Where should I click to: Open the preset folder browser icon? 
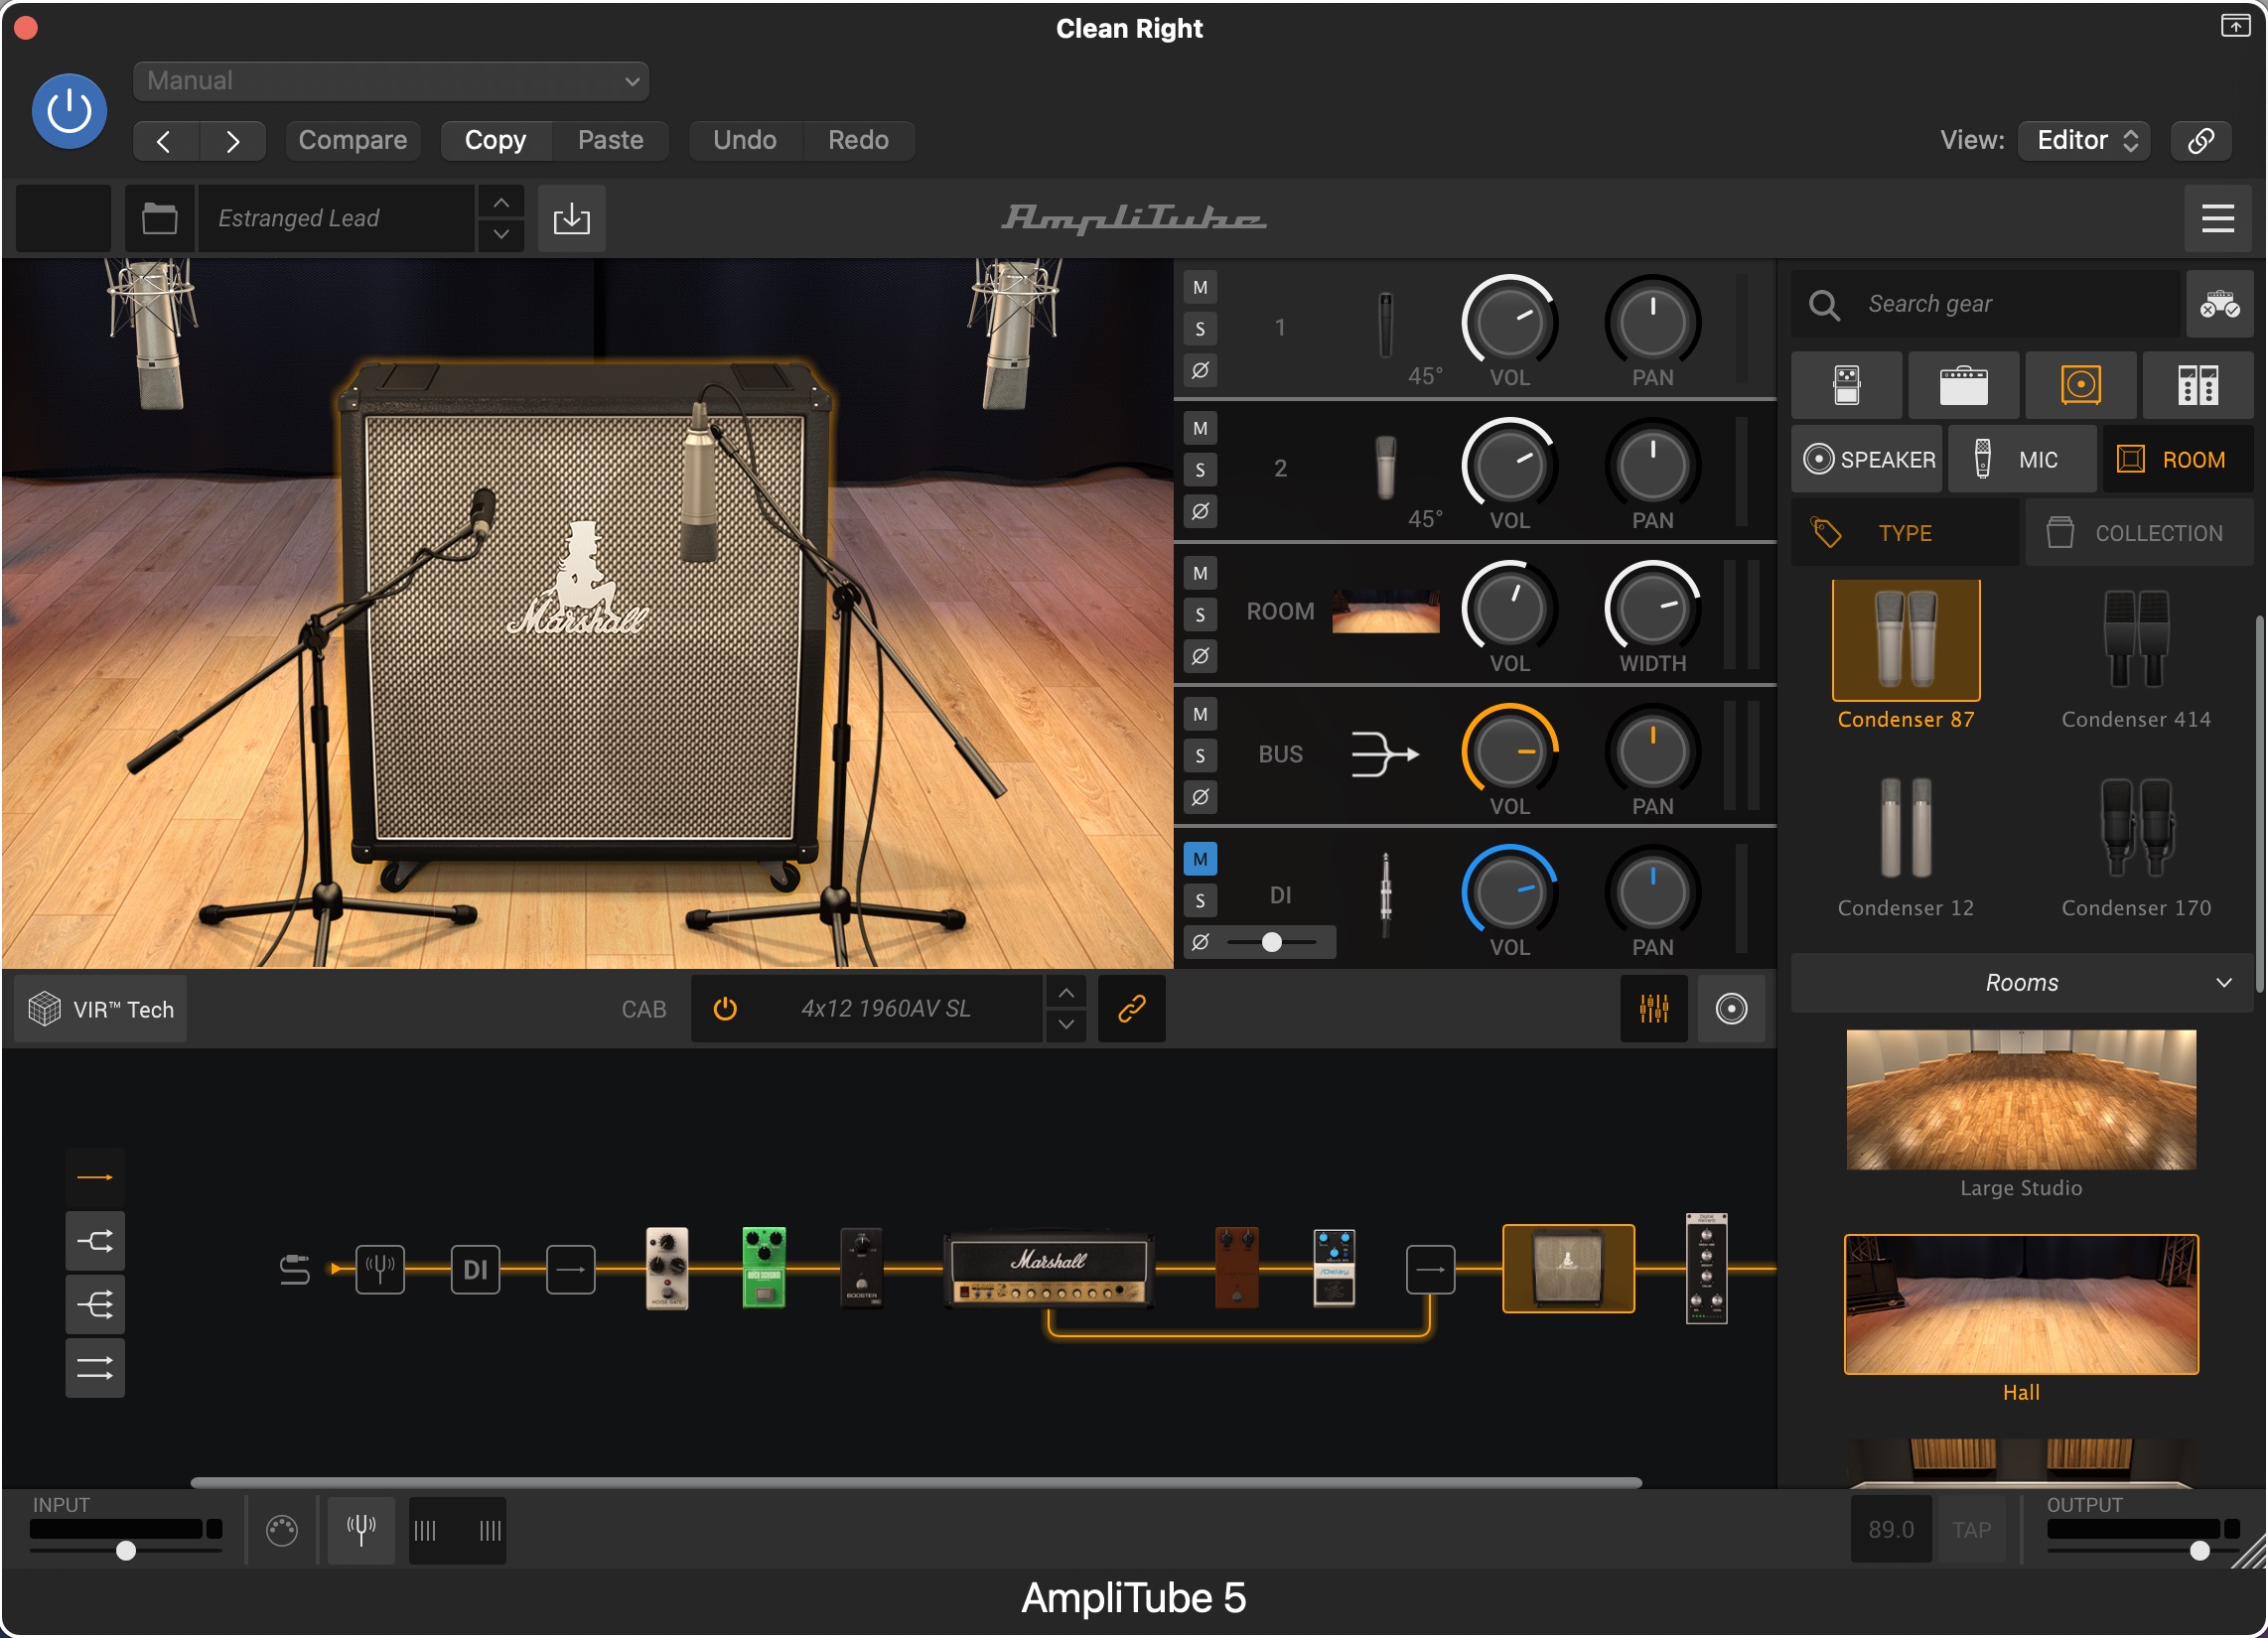[x=159, y=218]
